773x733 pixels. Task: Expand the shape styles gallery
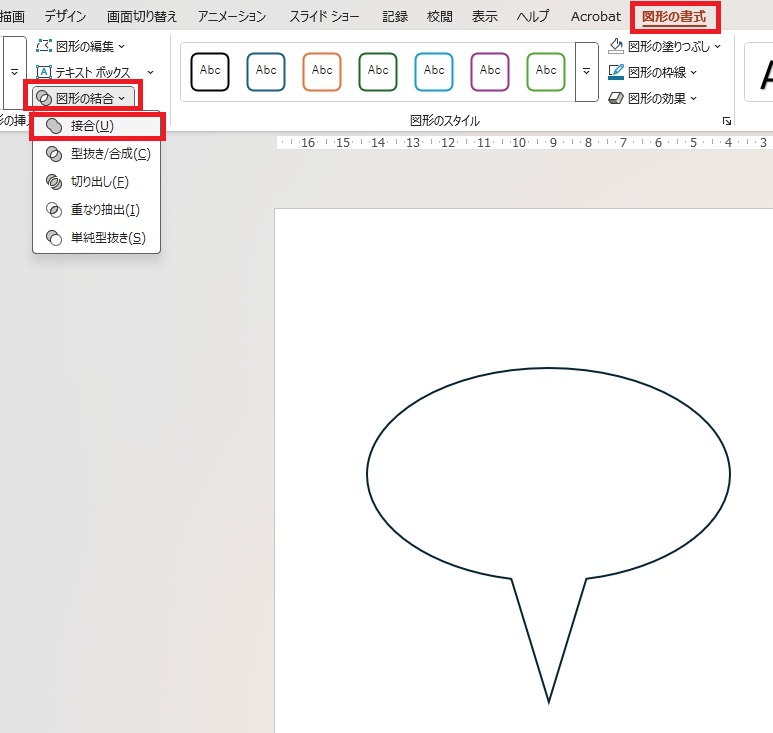587,72
